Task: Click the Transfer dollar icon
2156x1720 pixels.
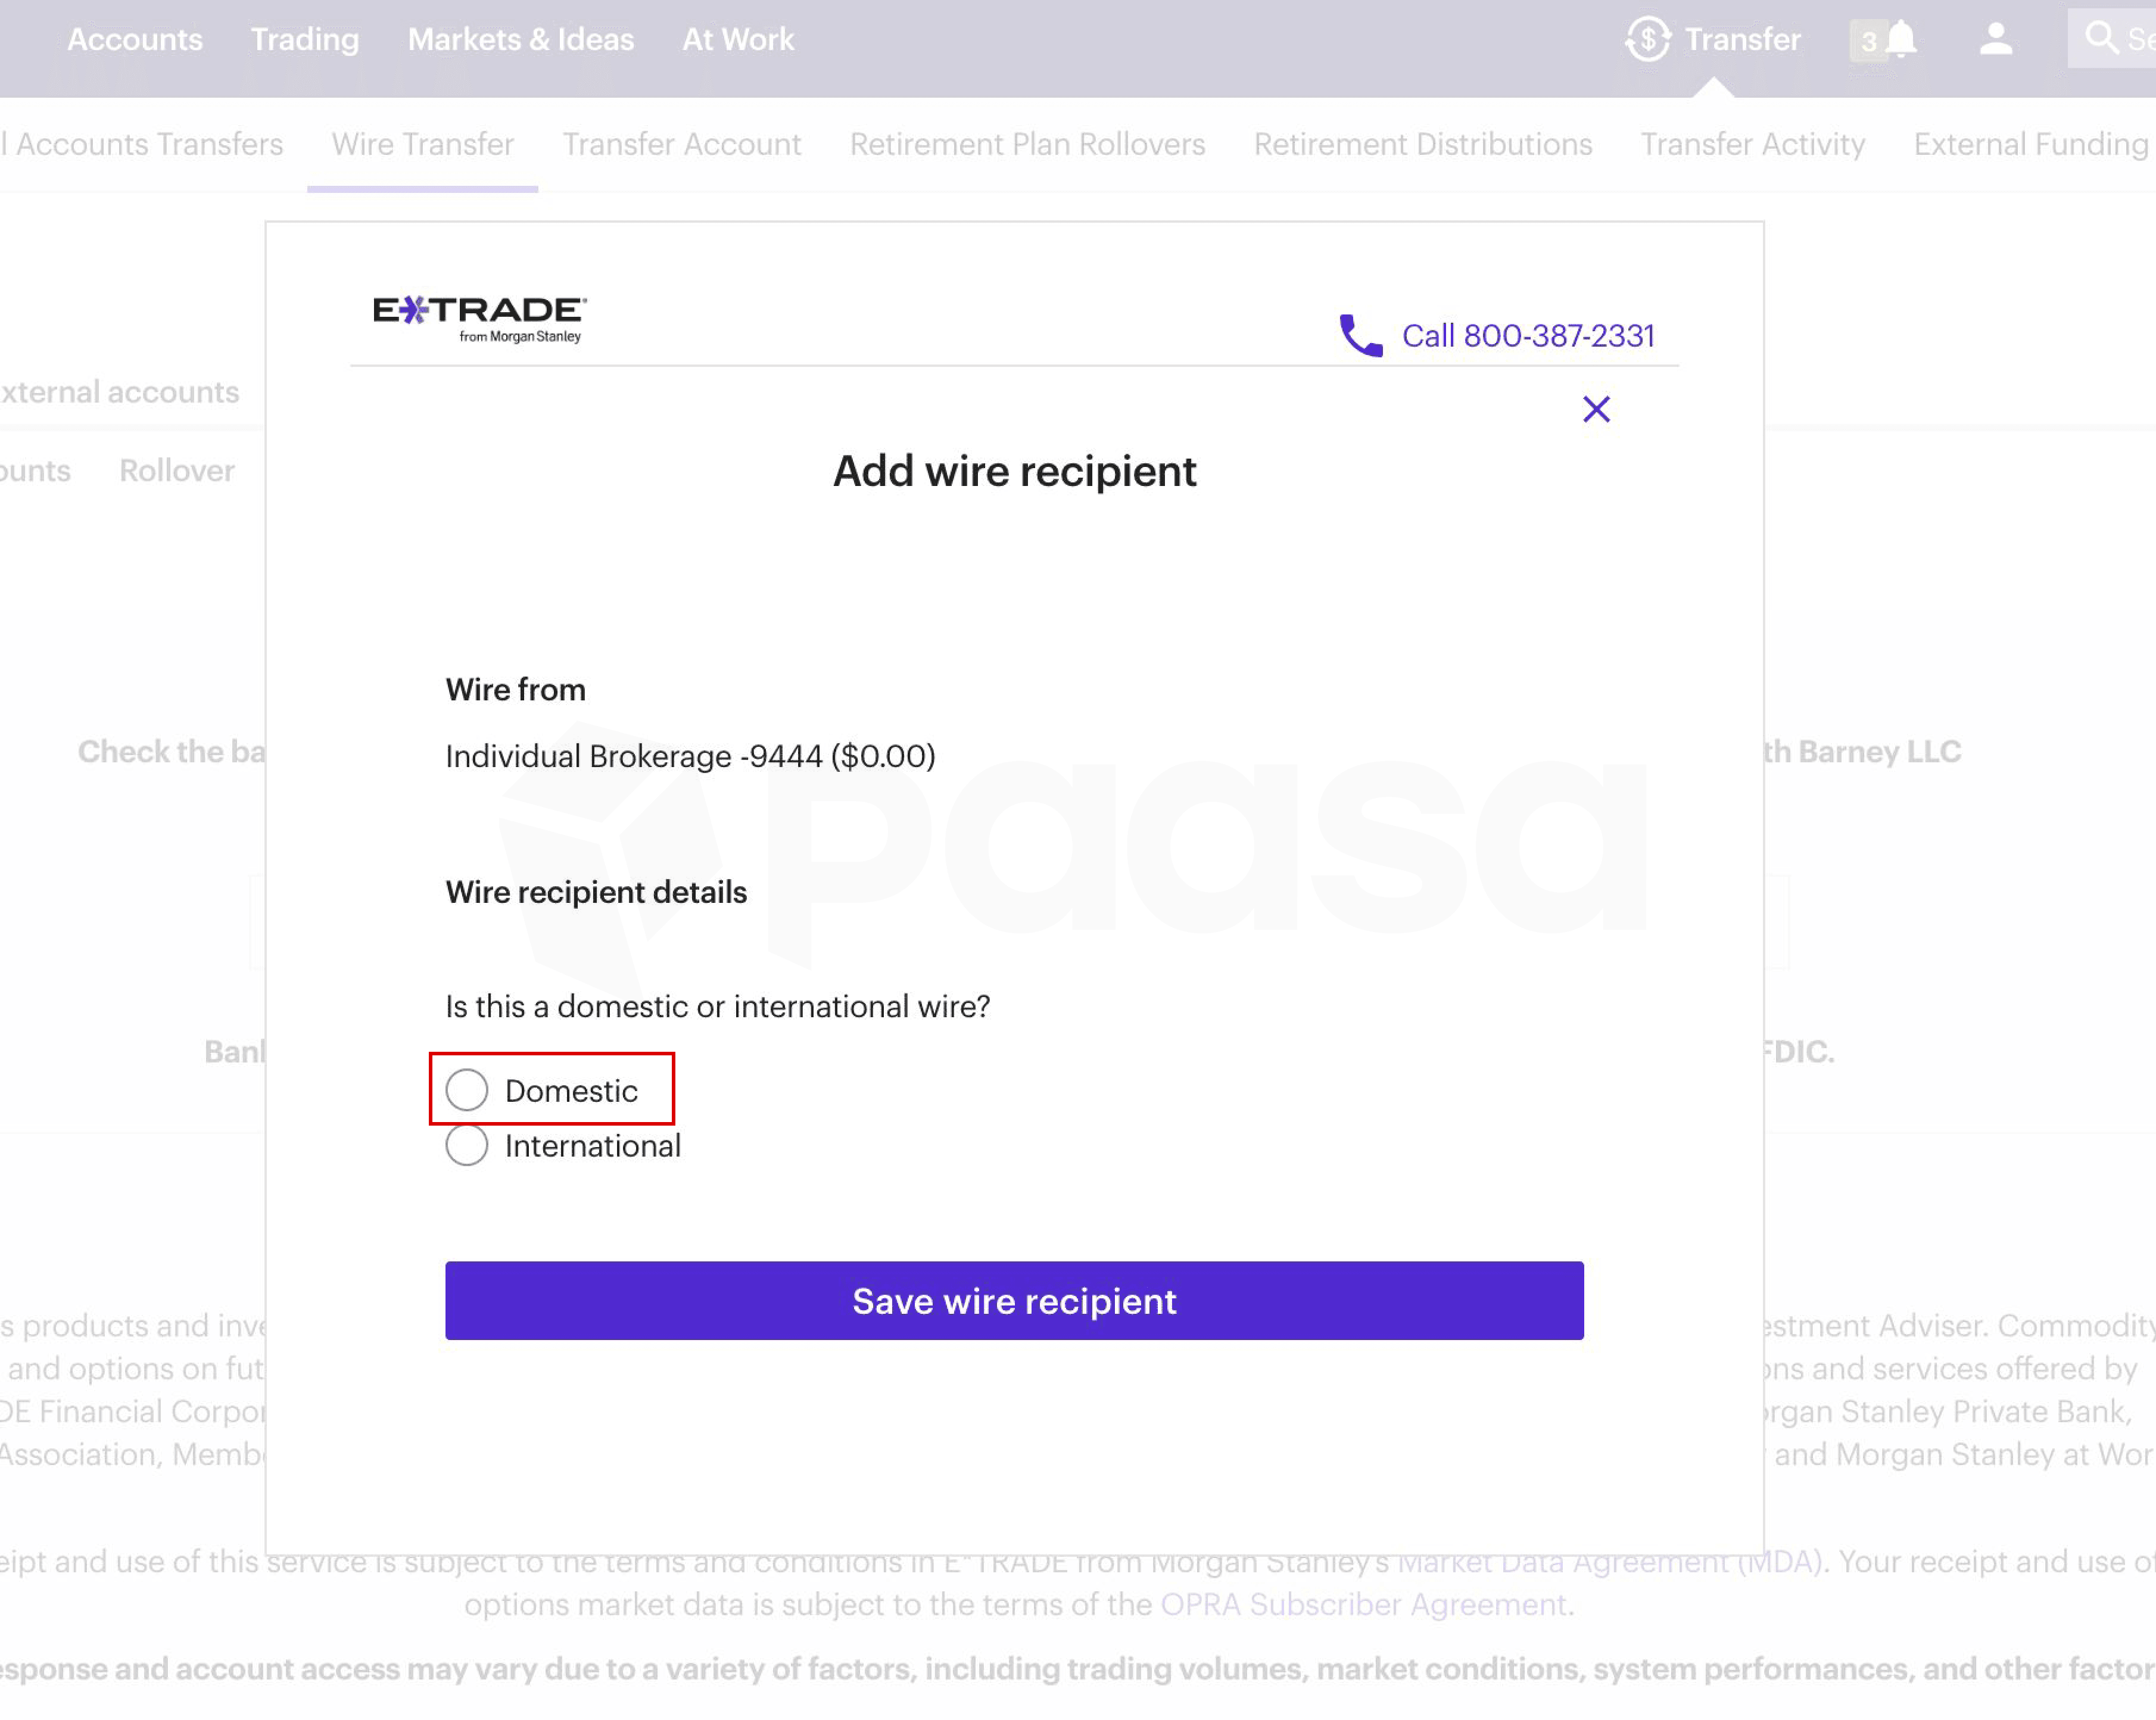Action: pyautogui.click(x=1647, y=40)
